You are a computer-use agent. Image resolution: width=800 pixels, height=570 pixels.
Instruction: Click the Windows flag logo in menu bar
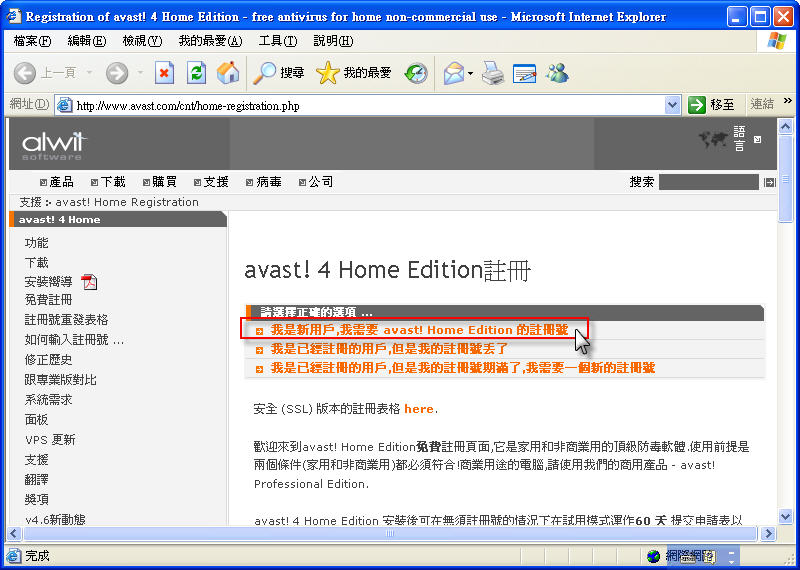(x=777, y=41)
